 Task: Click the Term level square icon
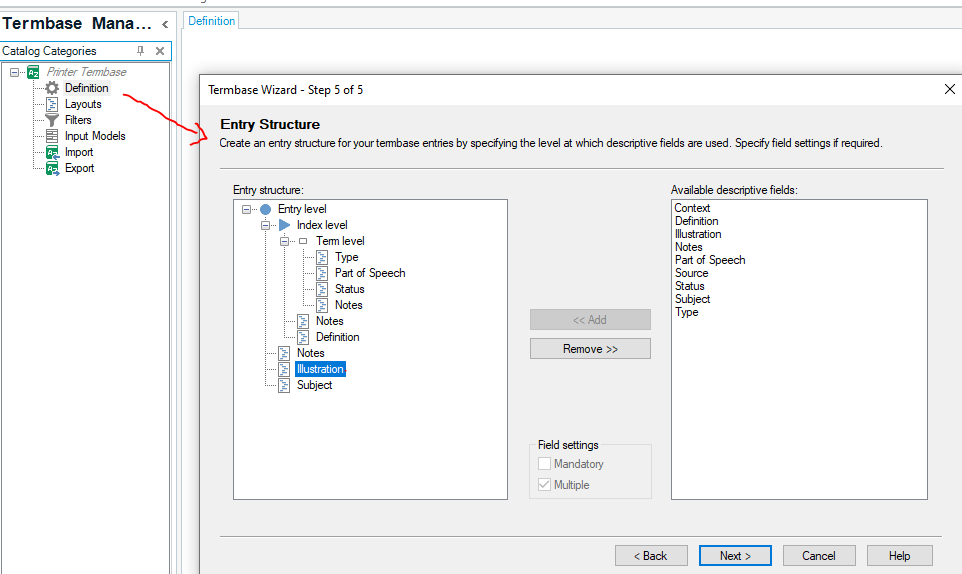303,241
